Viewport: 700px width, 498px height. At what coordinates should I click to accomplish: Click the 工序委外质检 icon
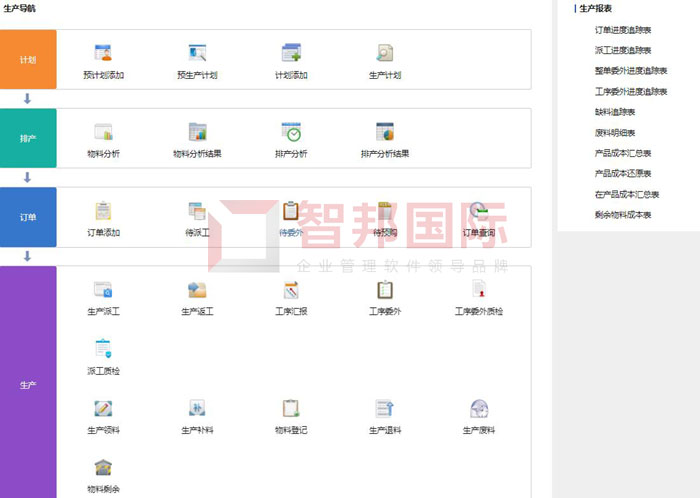coord(479,290)
